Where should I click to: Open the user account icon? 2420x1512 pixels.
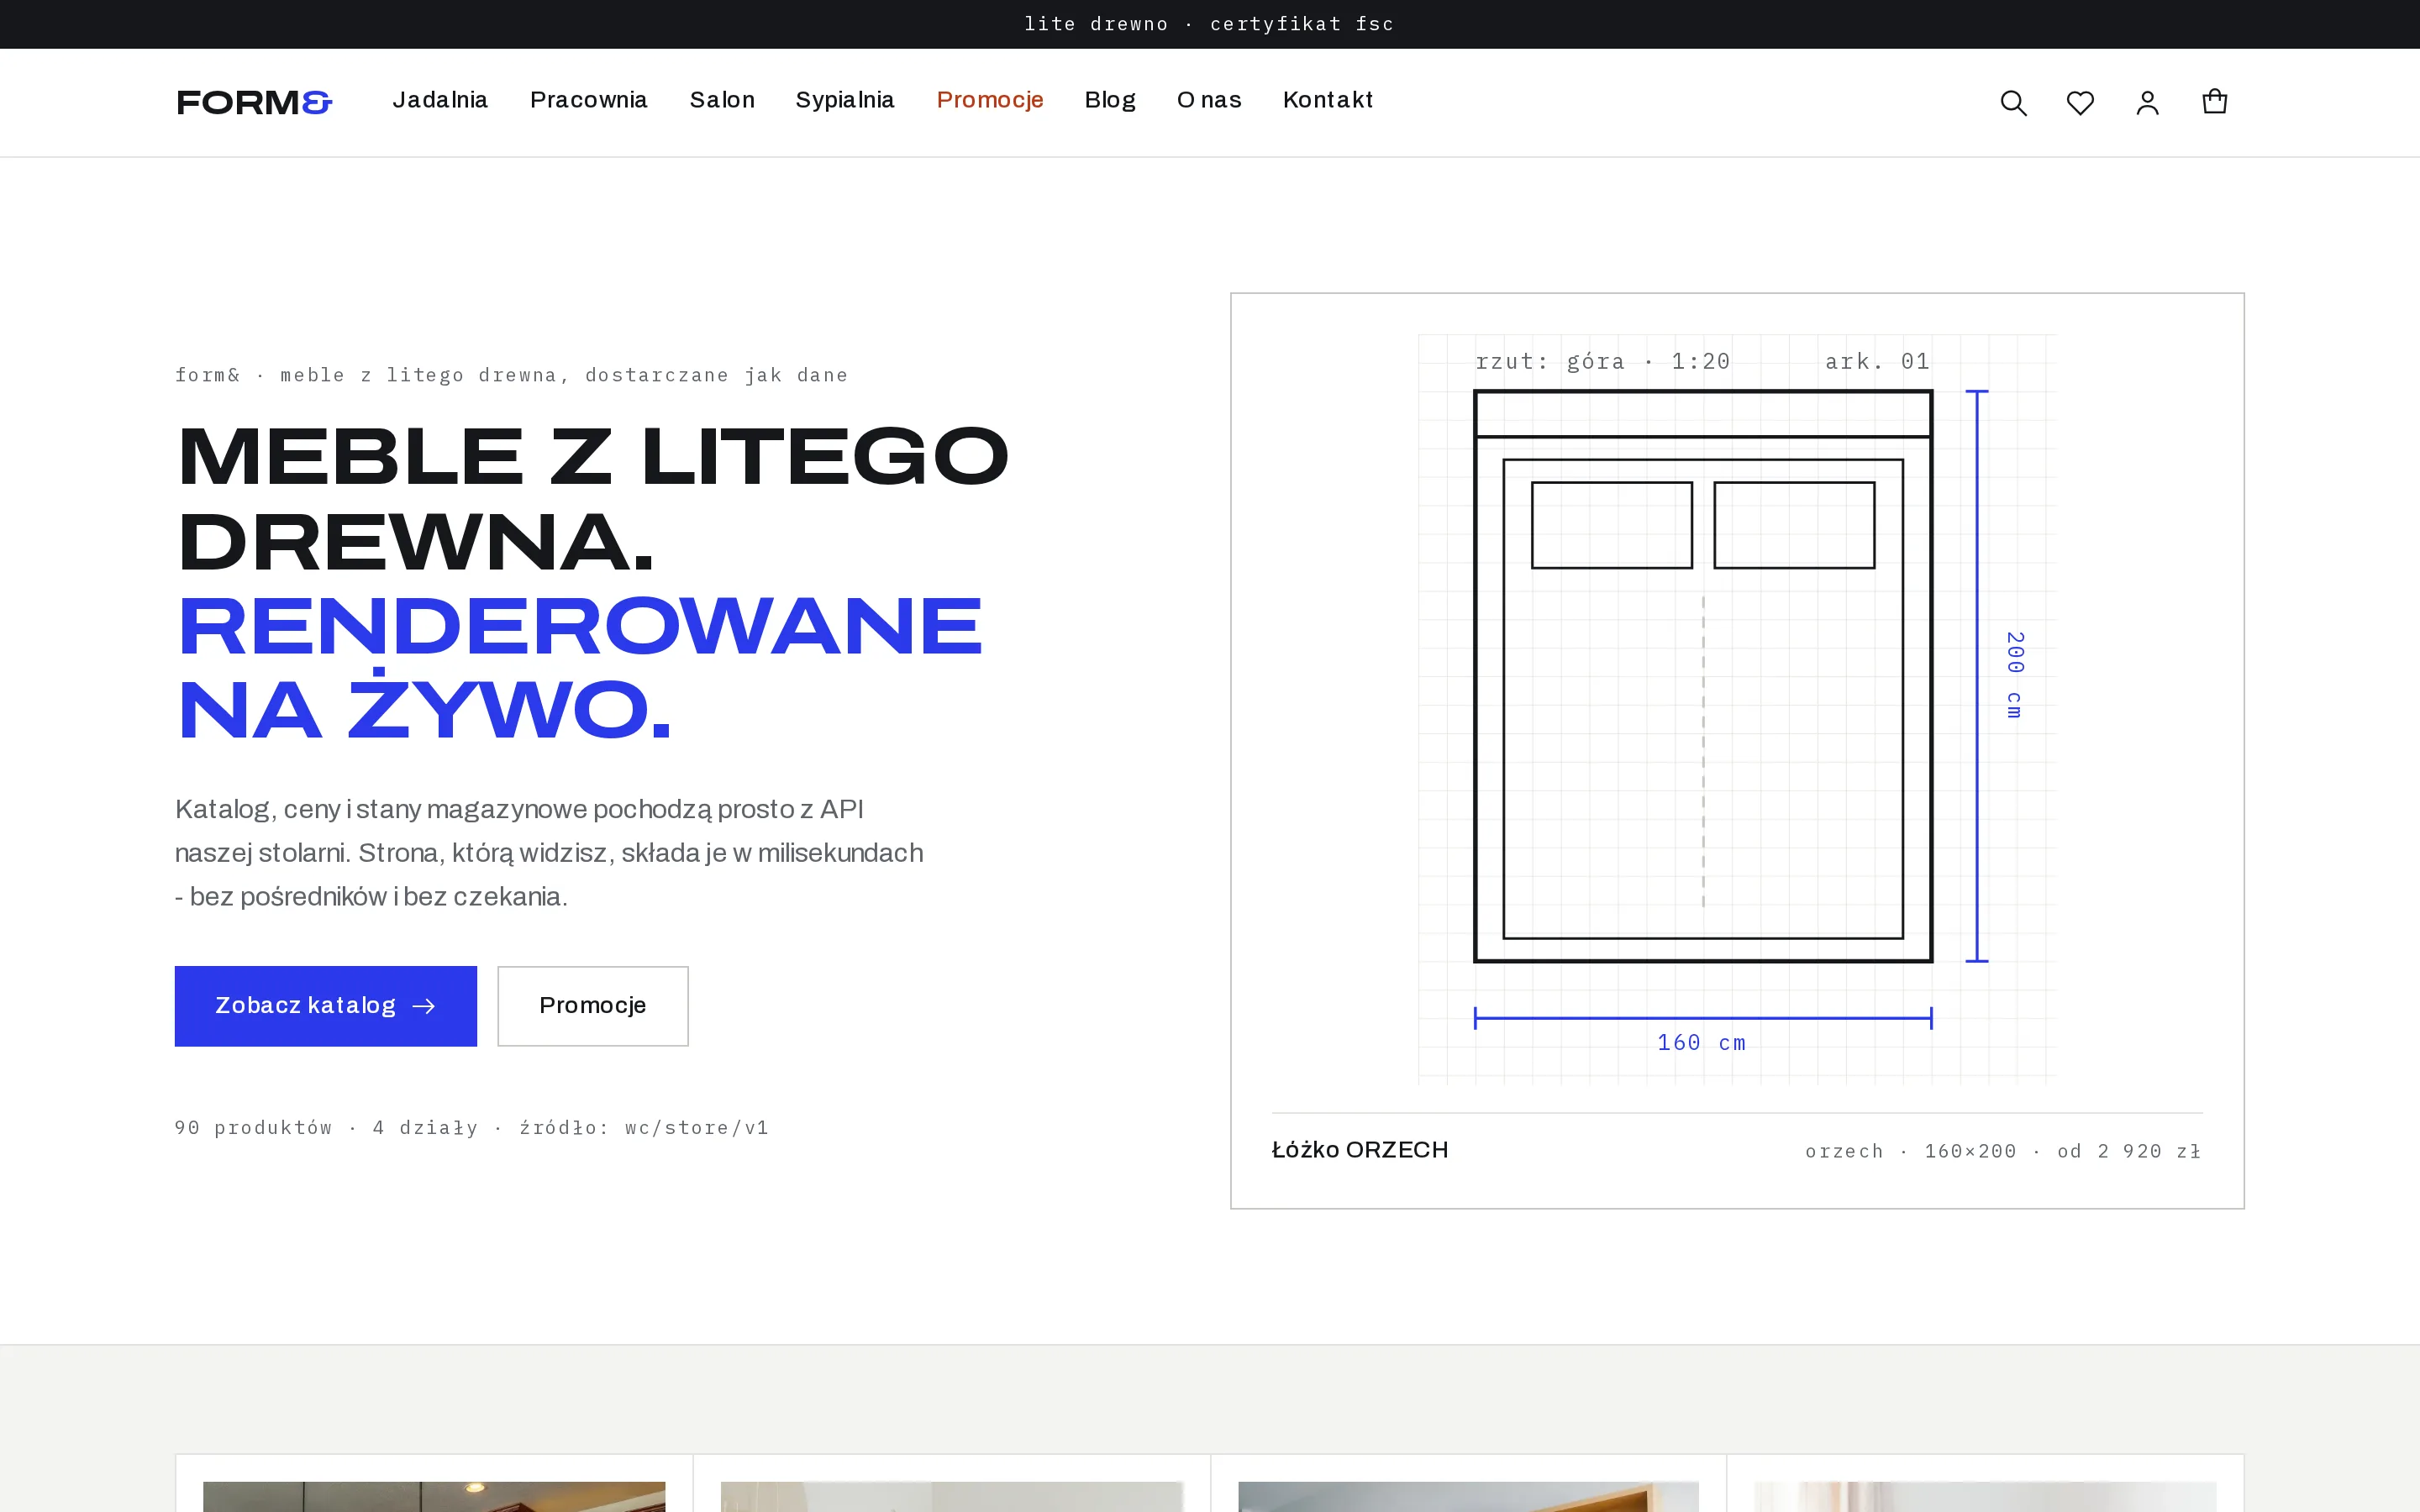(x=2147, y=103)
